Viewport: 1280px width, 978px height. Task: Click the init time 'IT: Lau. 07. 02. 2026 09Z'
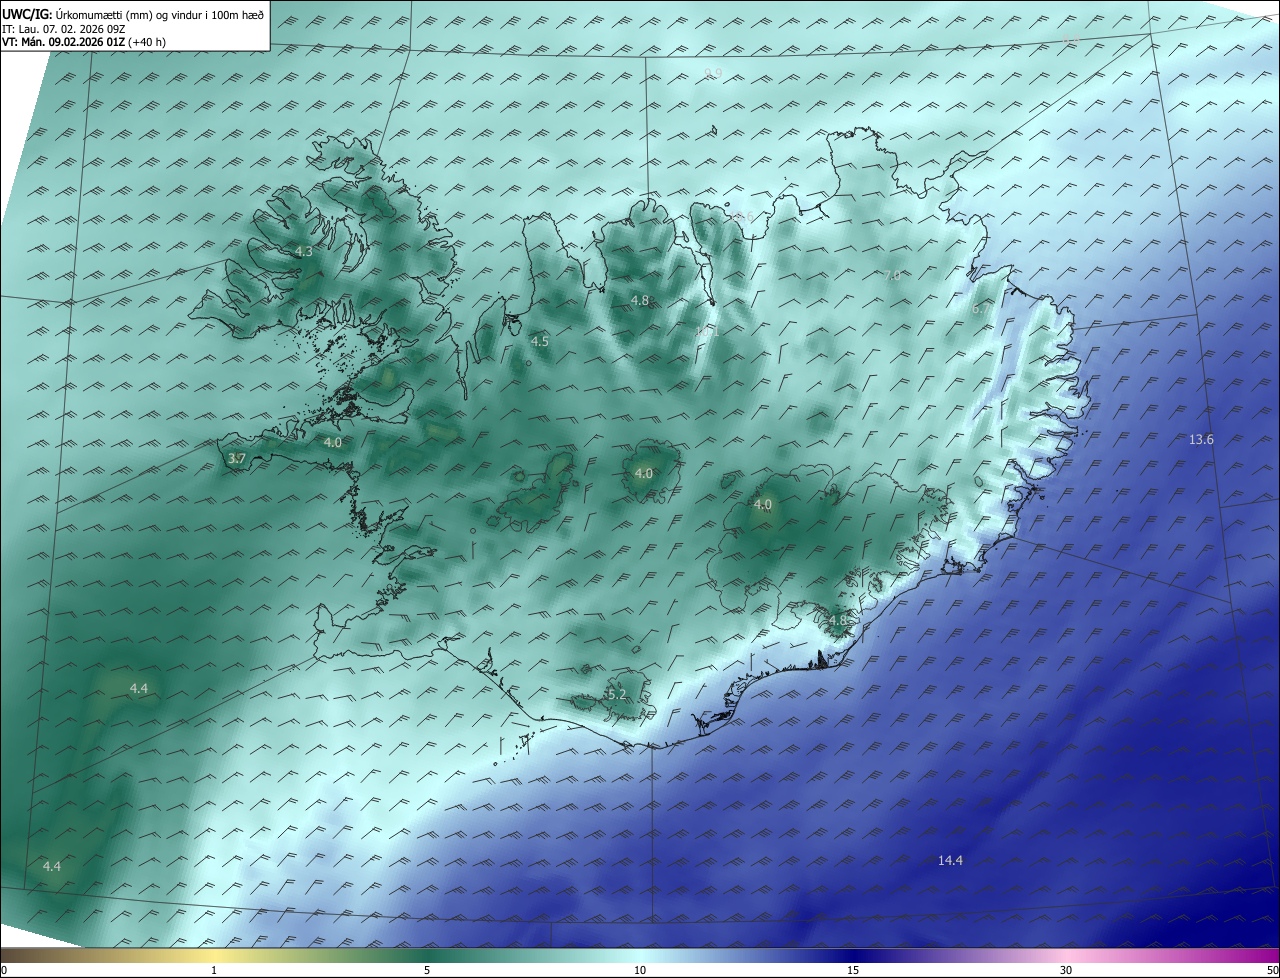click(x=63, y=29)
